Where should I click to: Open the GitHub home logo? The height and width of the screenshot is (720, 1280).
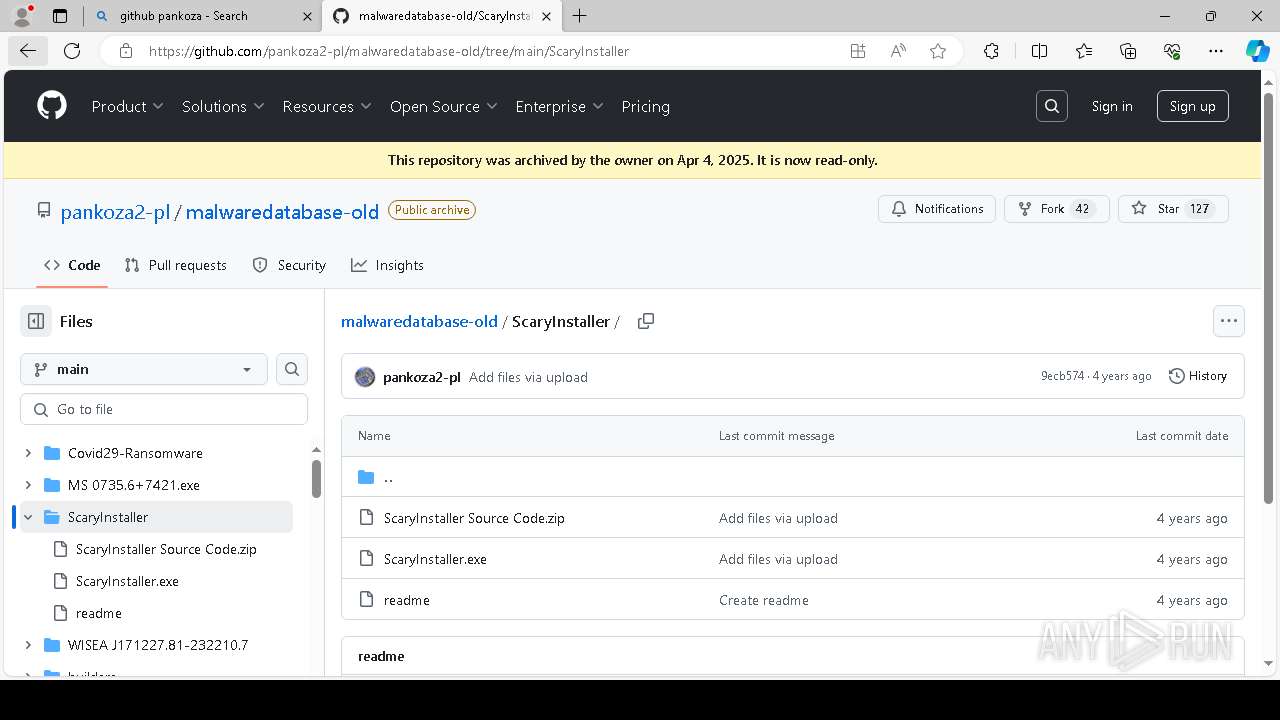52,106
